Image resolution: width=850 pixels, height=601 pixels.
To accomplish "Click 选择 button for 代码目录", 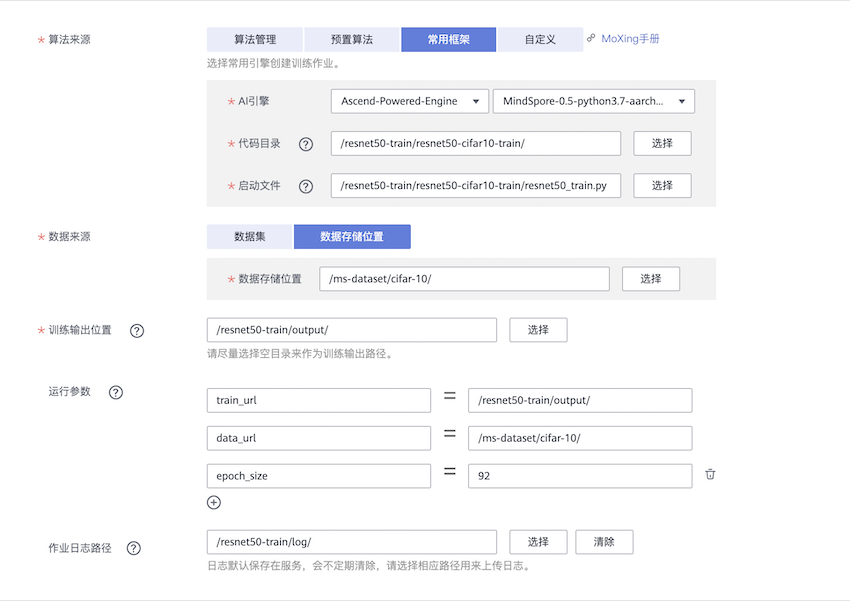I will click(662, 143).
